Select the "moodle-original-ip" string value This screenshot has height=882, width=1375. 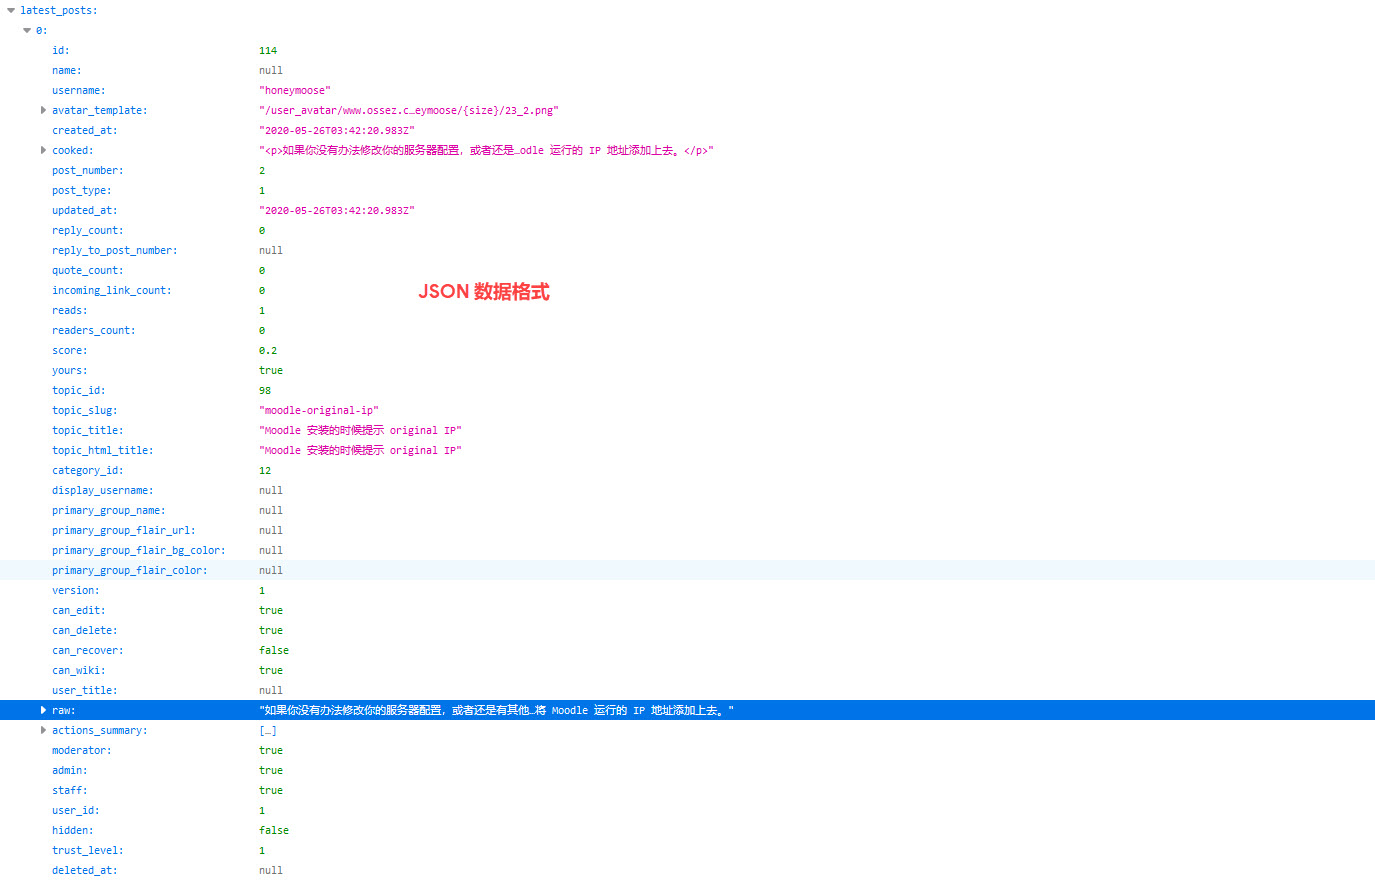[x=318, y=410]
